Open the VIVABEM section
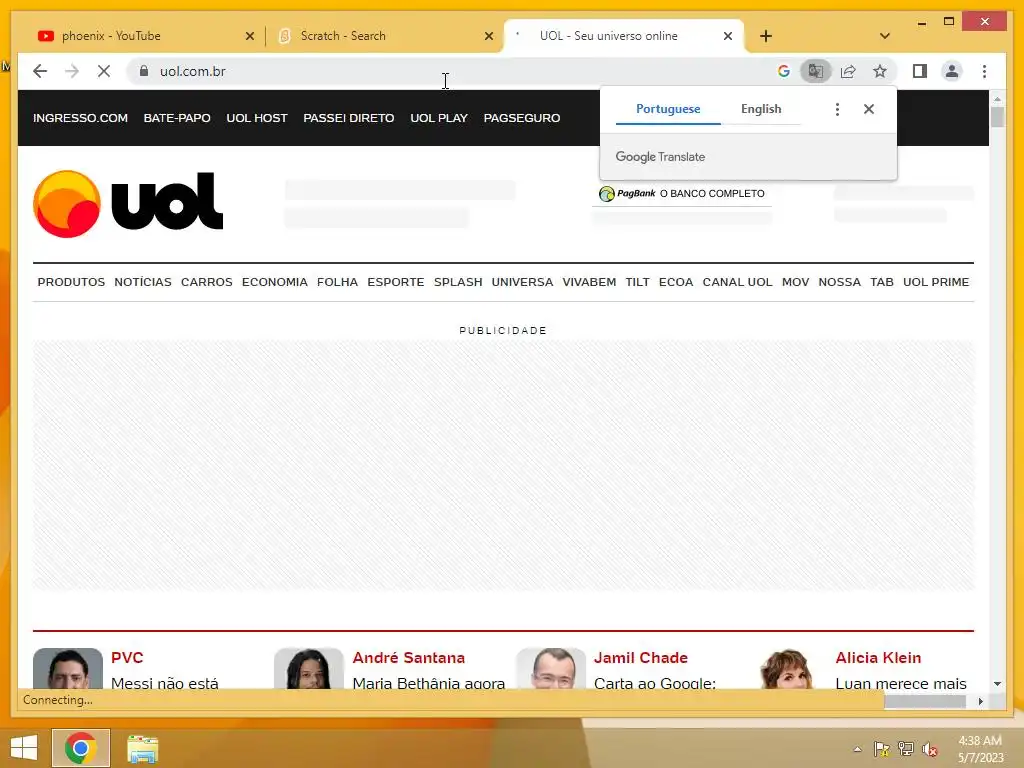Viewport: 1024px width, 768px height. click(589, 282)
